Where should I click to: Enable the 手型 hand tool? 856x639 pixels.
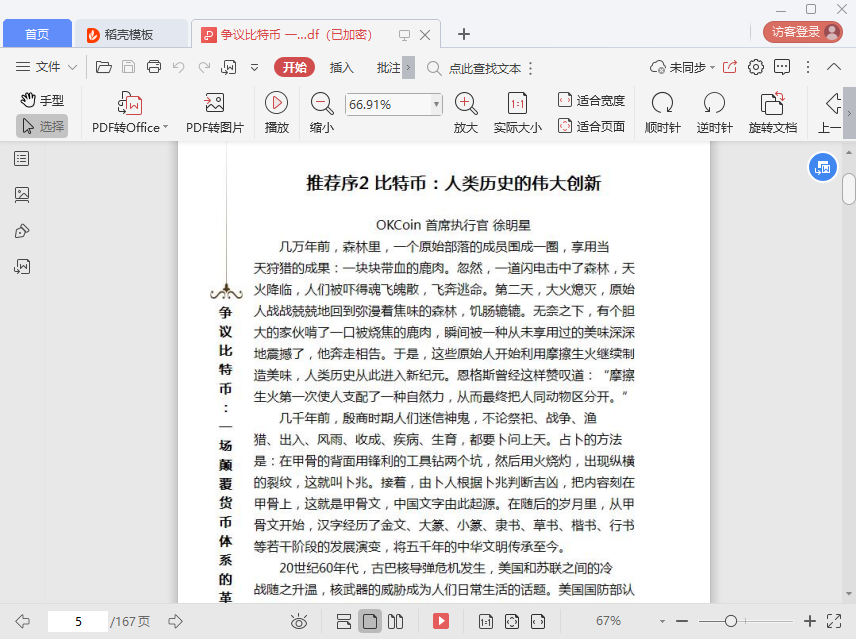(x=42, y=100)
